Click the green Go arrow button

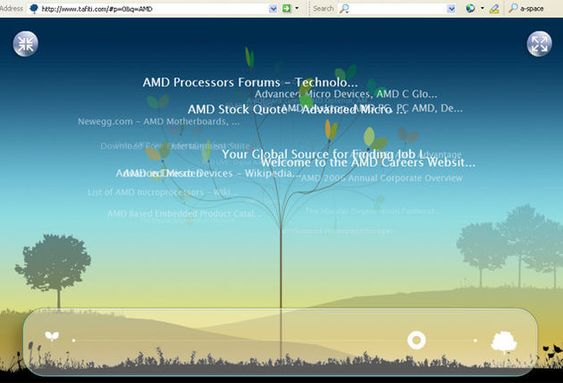pos(287,8)
